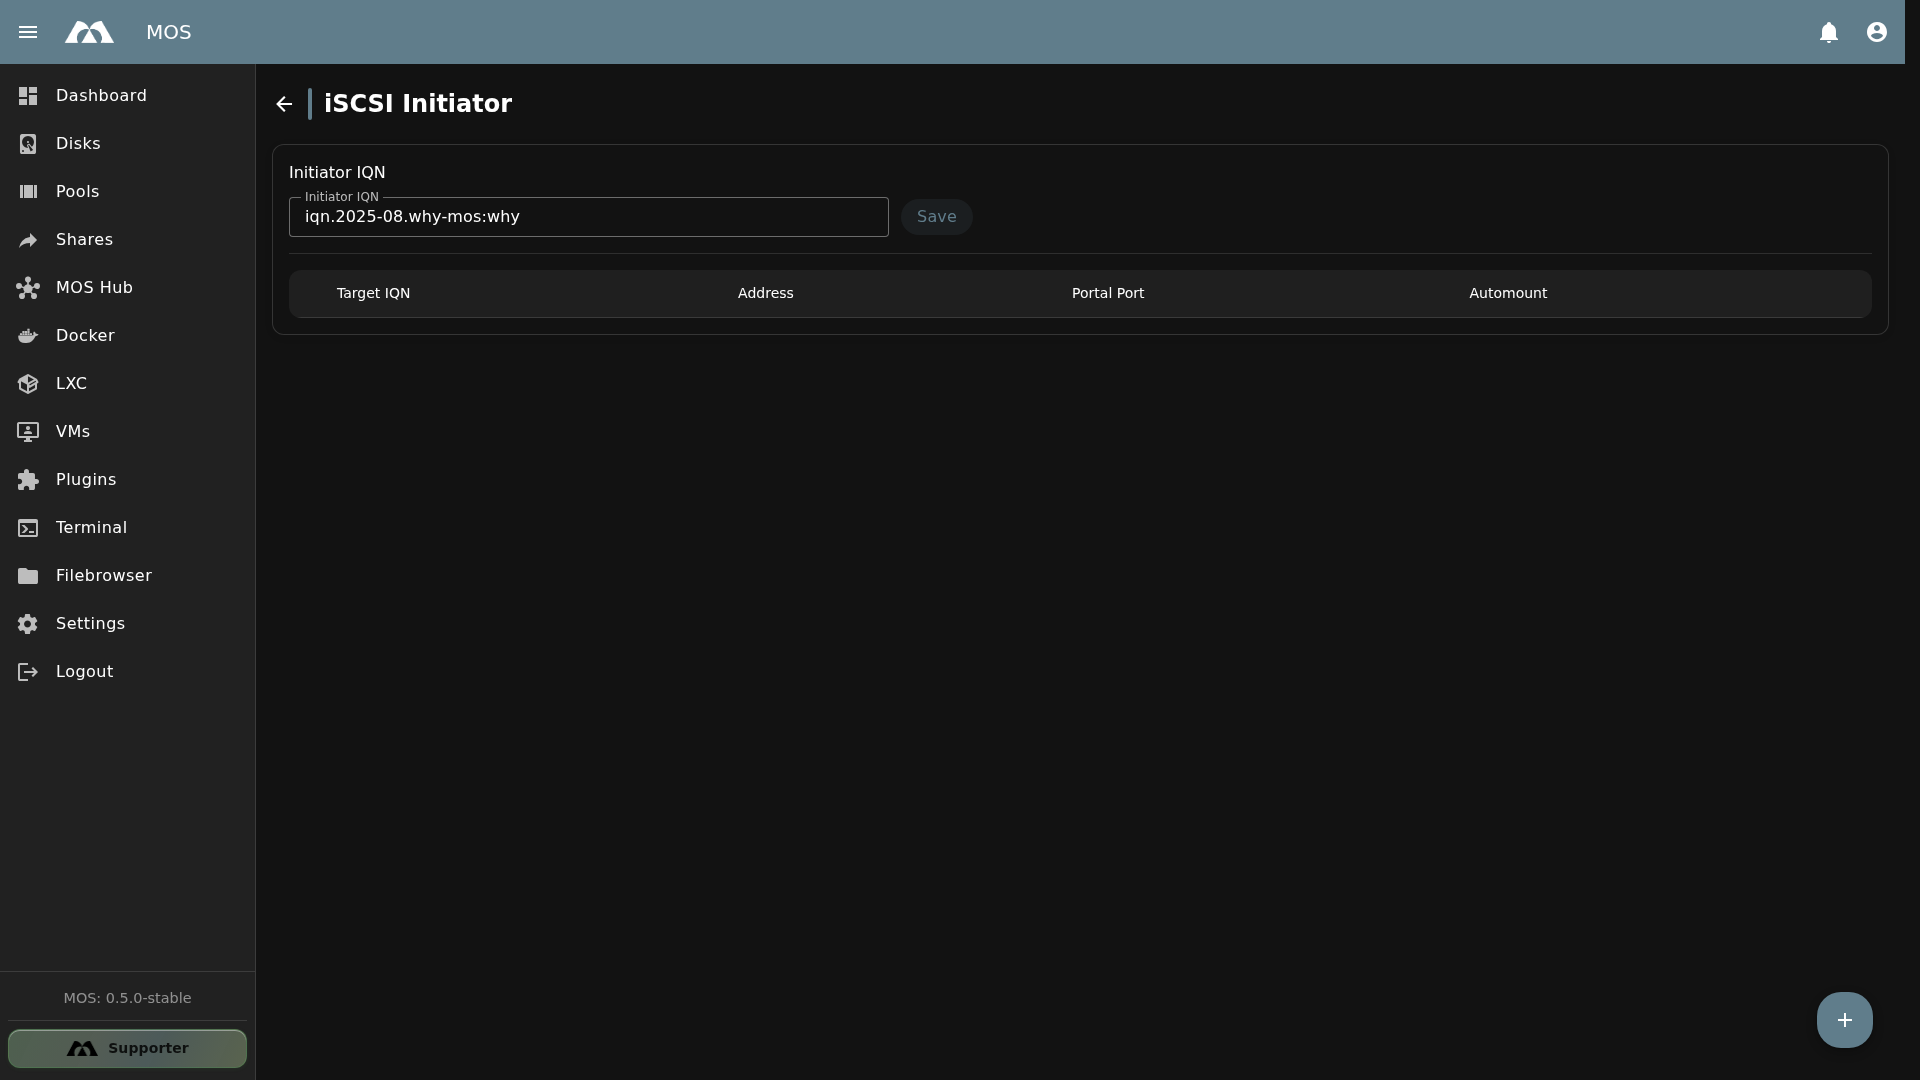The image size is (1920, 1080).
Task: Click the MOS Hub icon
Action: pyautogui.click(x=28, y=288)
